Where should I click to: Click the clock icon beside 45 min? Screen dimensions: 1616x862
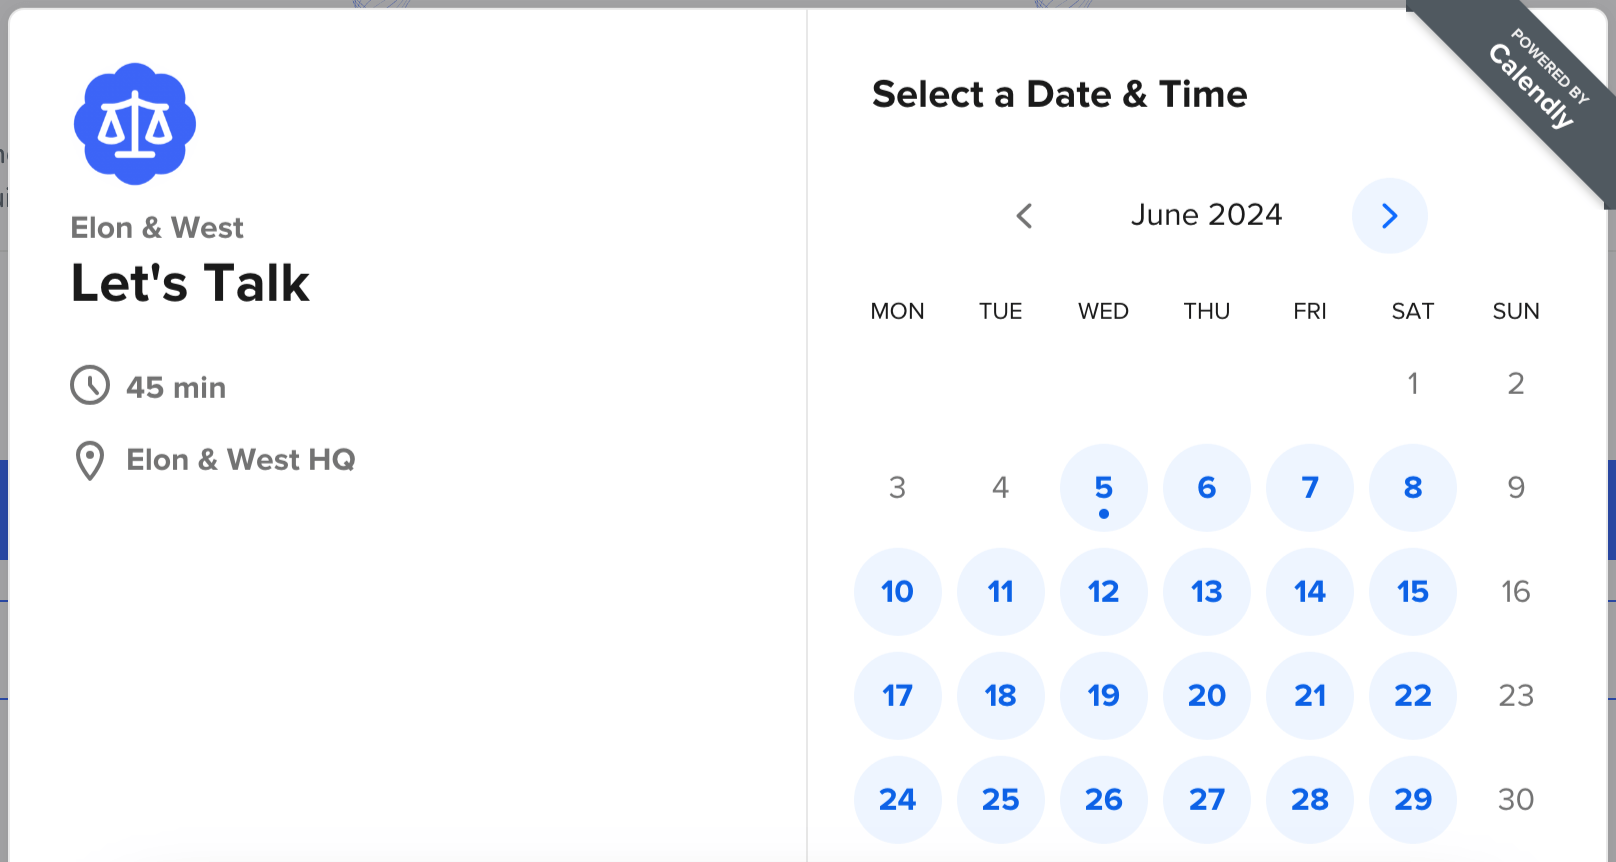tap(90, 386)
